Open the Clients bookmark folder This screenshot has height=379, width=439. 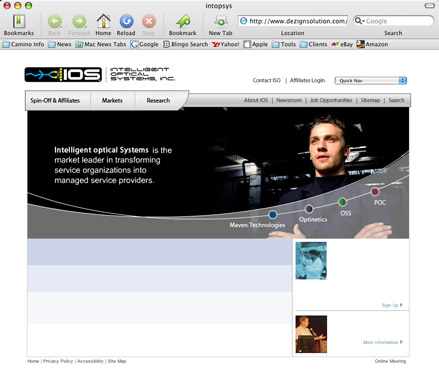313,44
